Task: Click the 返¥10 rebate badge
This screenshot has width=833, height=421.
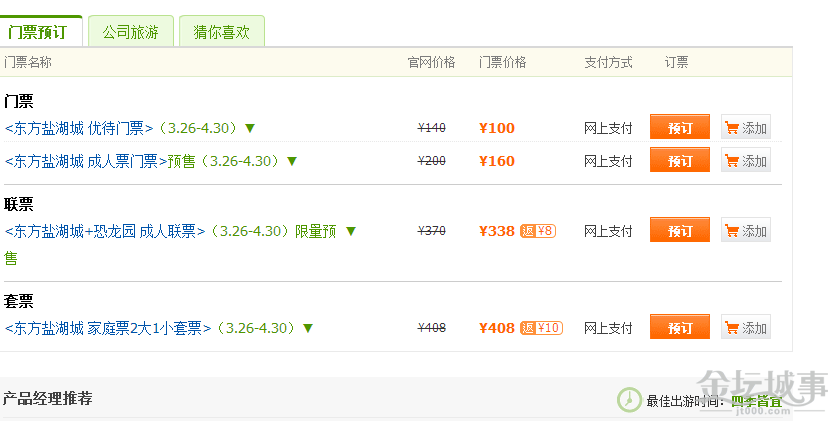Action: pyautogui.click(x=541, y=328)
